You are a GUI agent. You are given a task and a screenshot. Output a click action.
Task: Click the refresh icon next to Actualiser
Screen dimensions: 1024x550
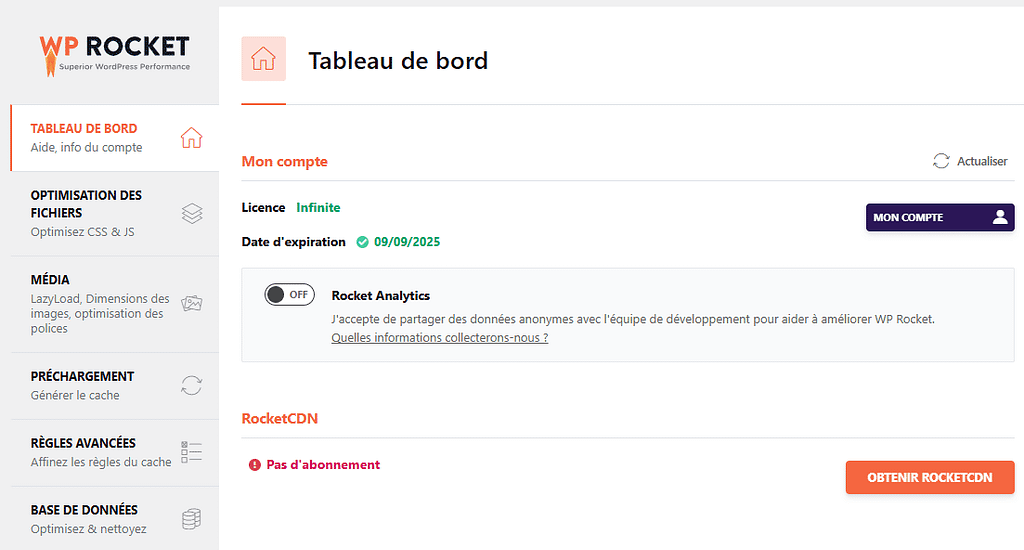tap(940, 161)
